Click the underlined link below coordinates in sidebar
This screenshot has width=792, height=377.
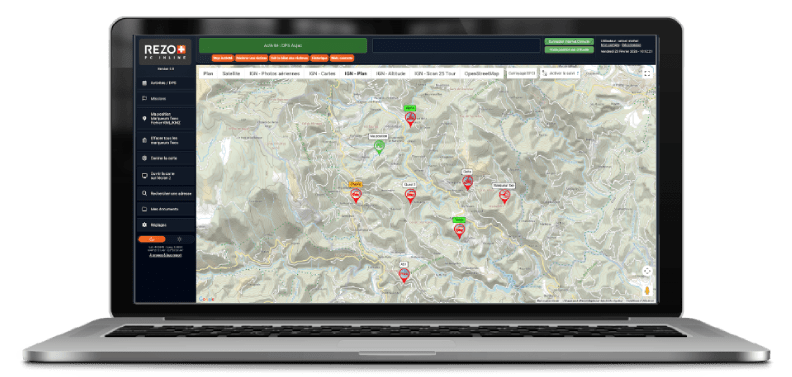[165, 255]
